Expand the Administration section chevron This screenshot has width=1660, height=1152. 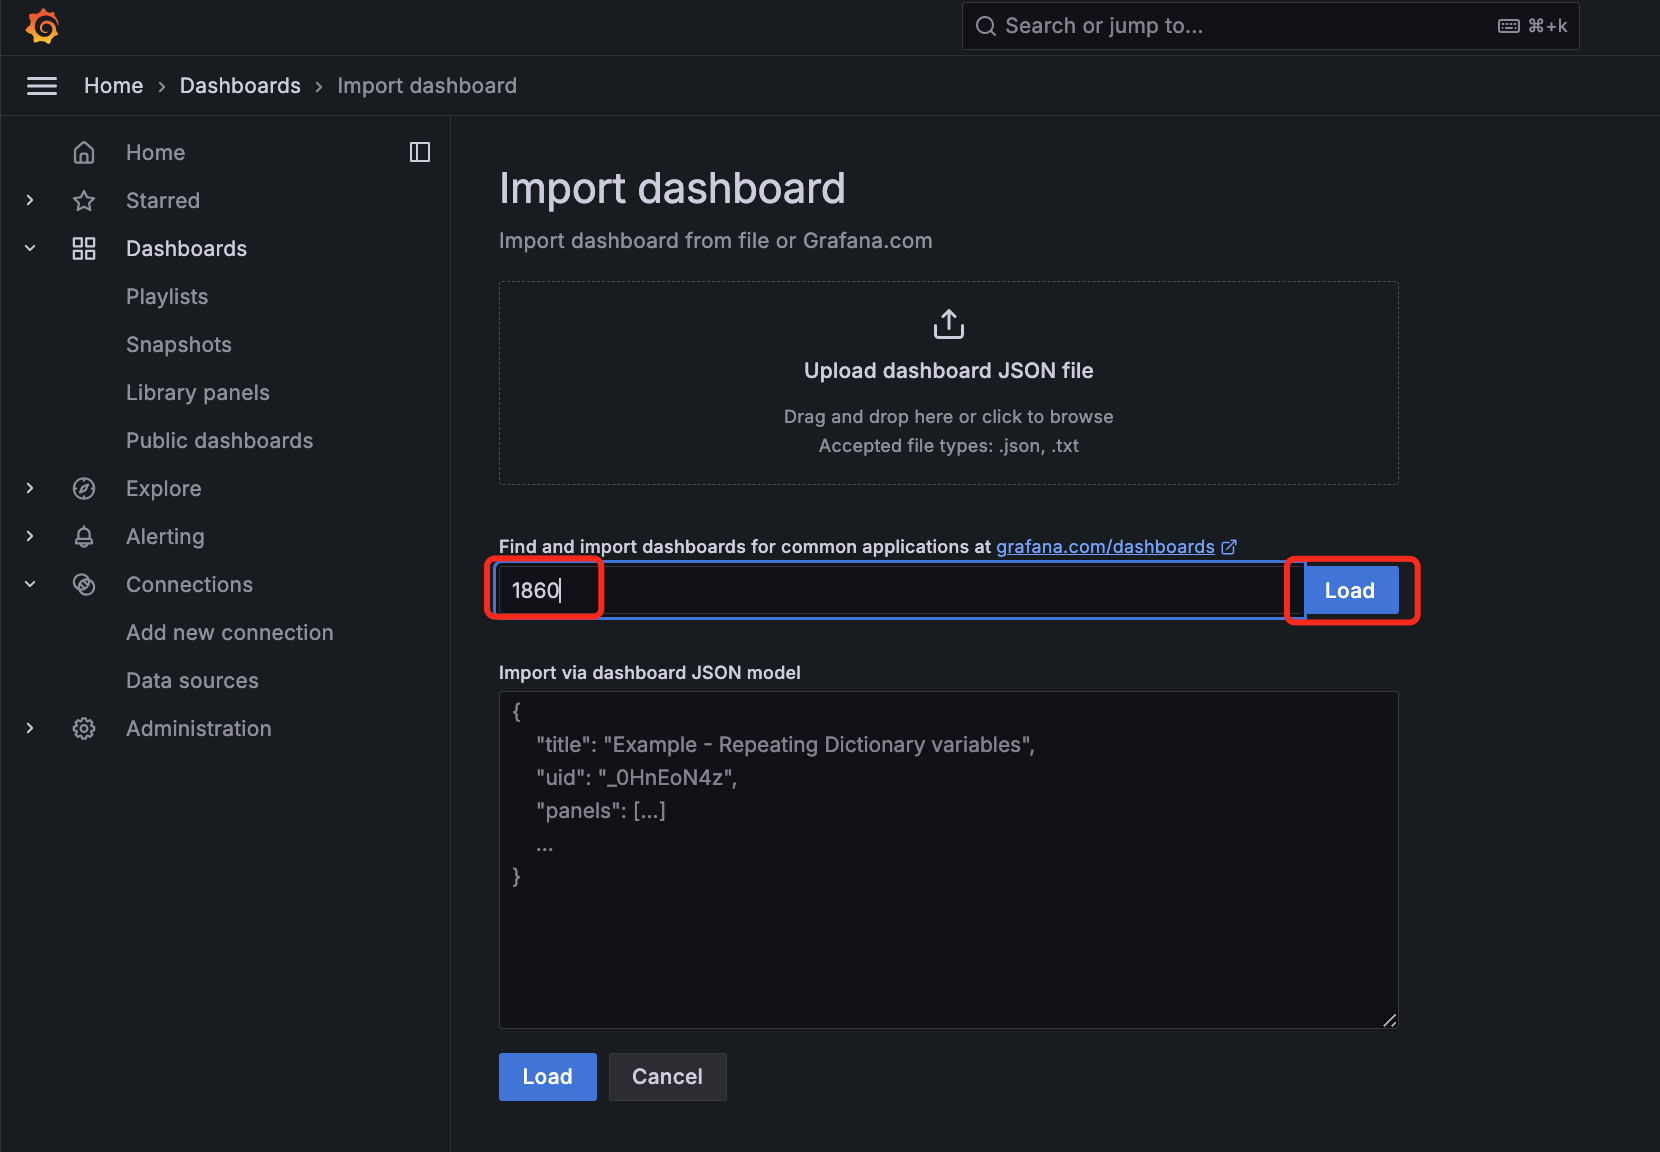[30, 728]
